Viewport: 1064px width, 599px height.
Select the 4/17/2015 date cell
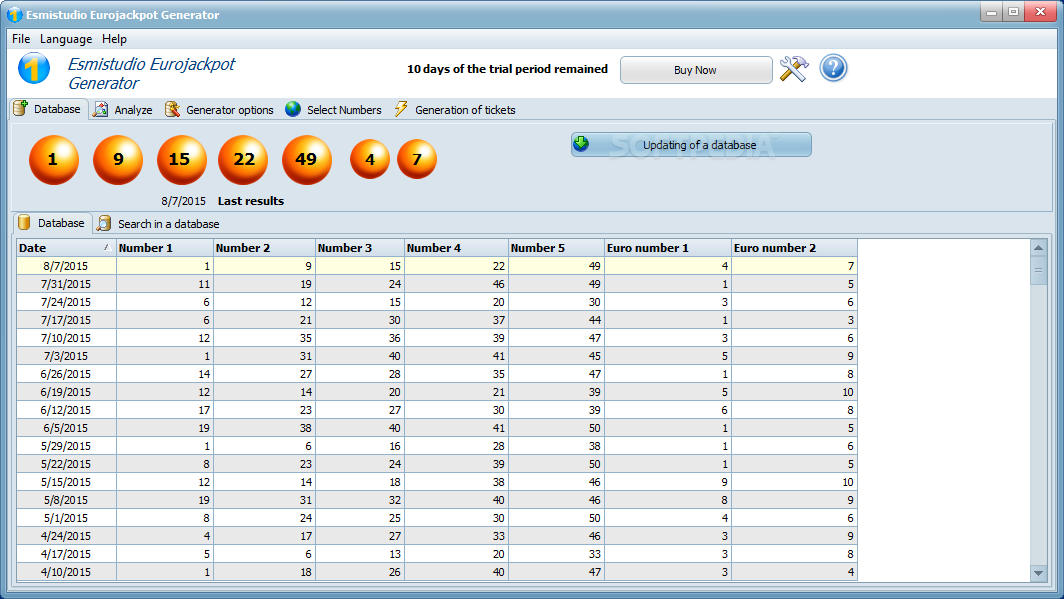click(66, 554)
